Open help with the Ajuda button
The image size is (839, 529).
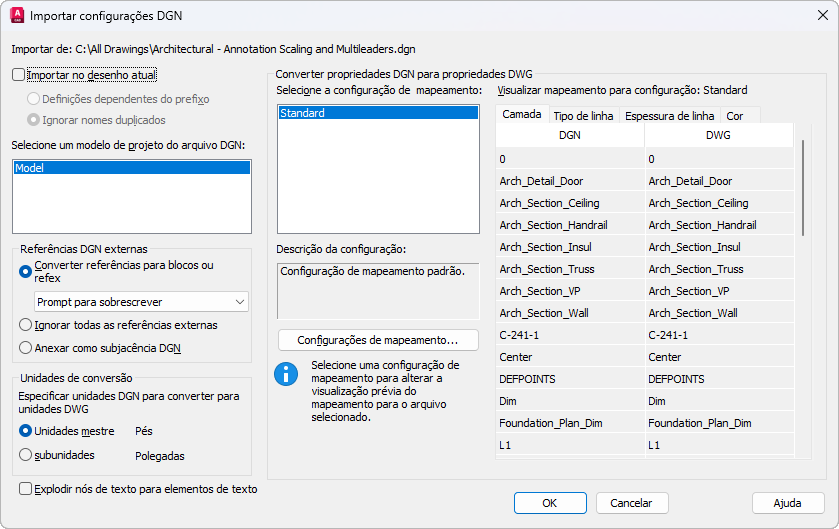[x=788, y=503]
